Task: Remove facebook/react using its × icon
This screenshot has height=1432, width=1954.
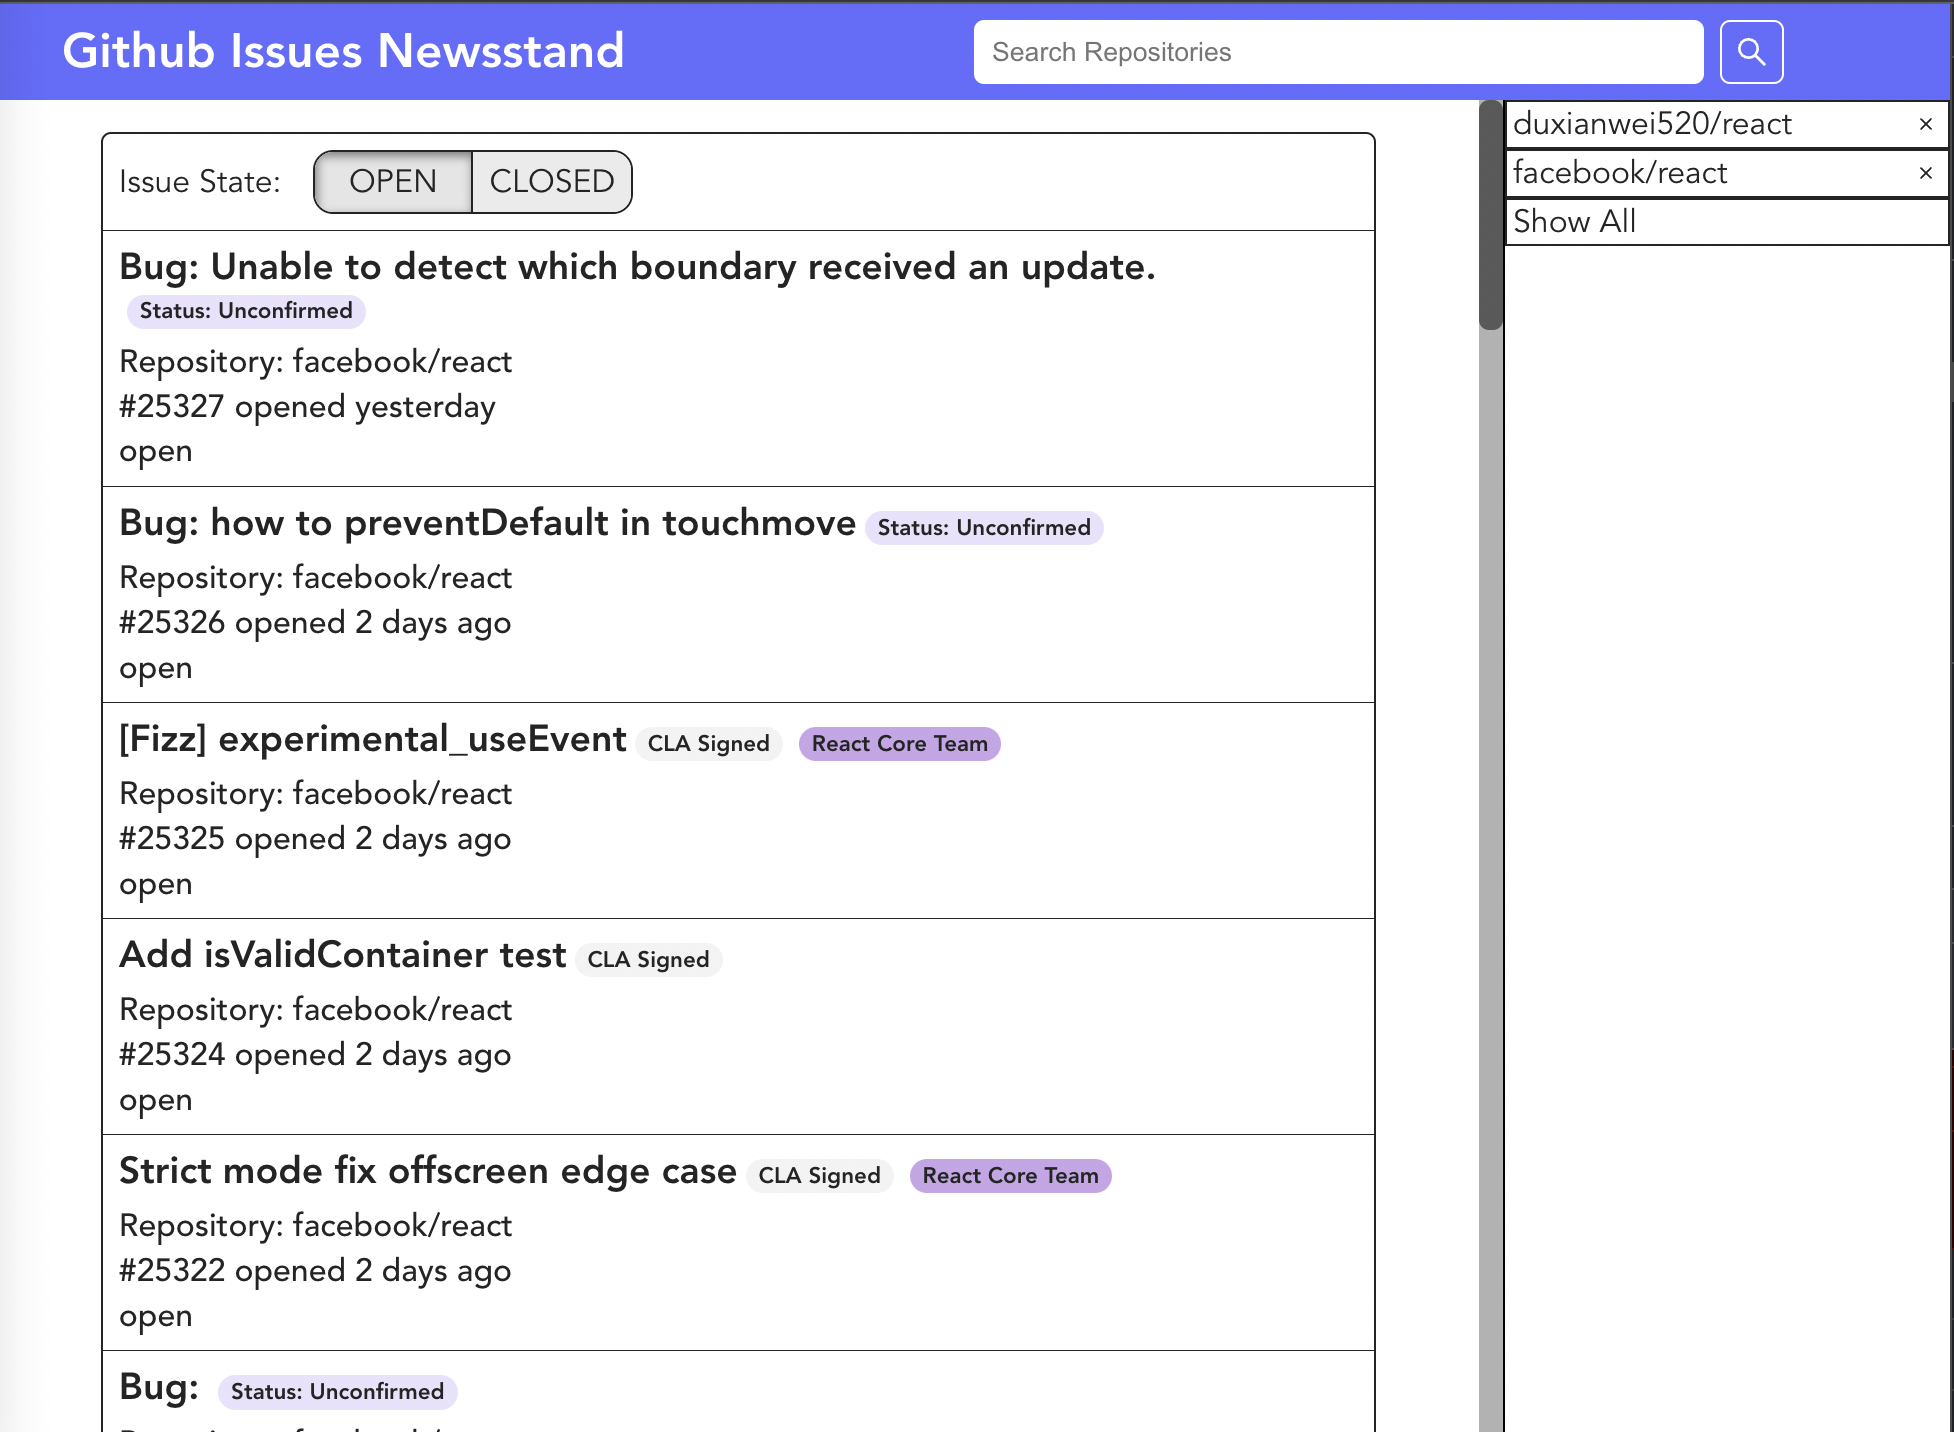Action: (x=1926, y=173)
